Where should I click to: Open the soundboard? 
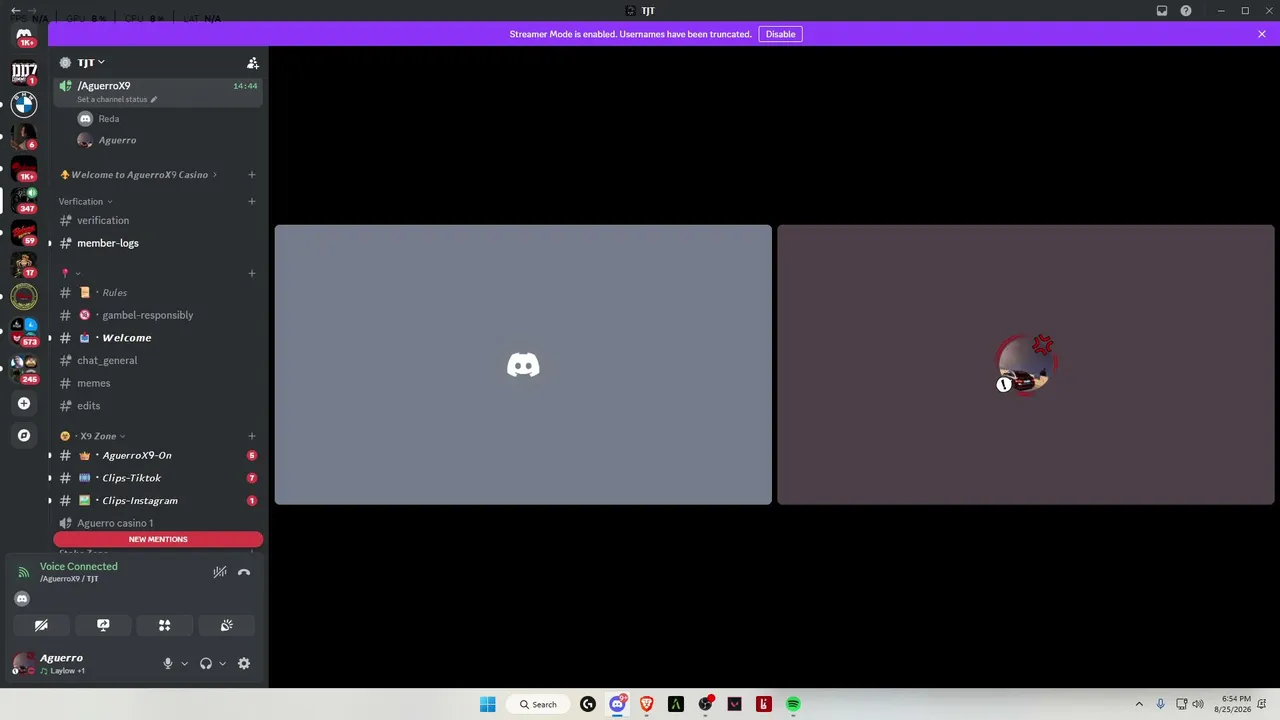pos(227,625)
